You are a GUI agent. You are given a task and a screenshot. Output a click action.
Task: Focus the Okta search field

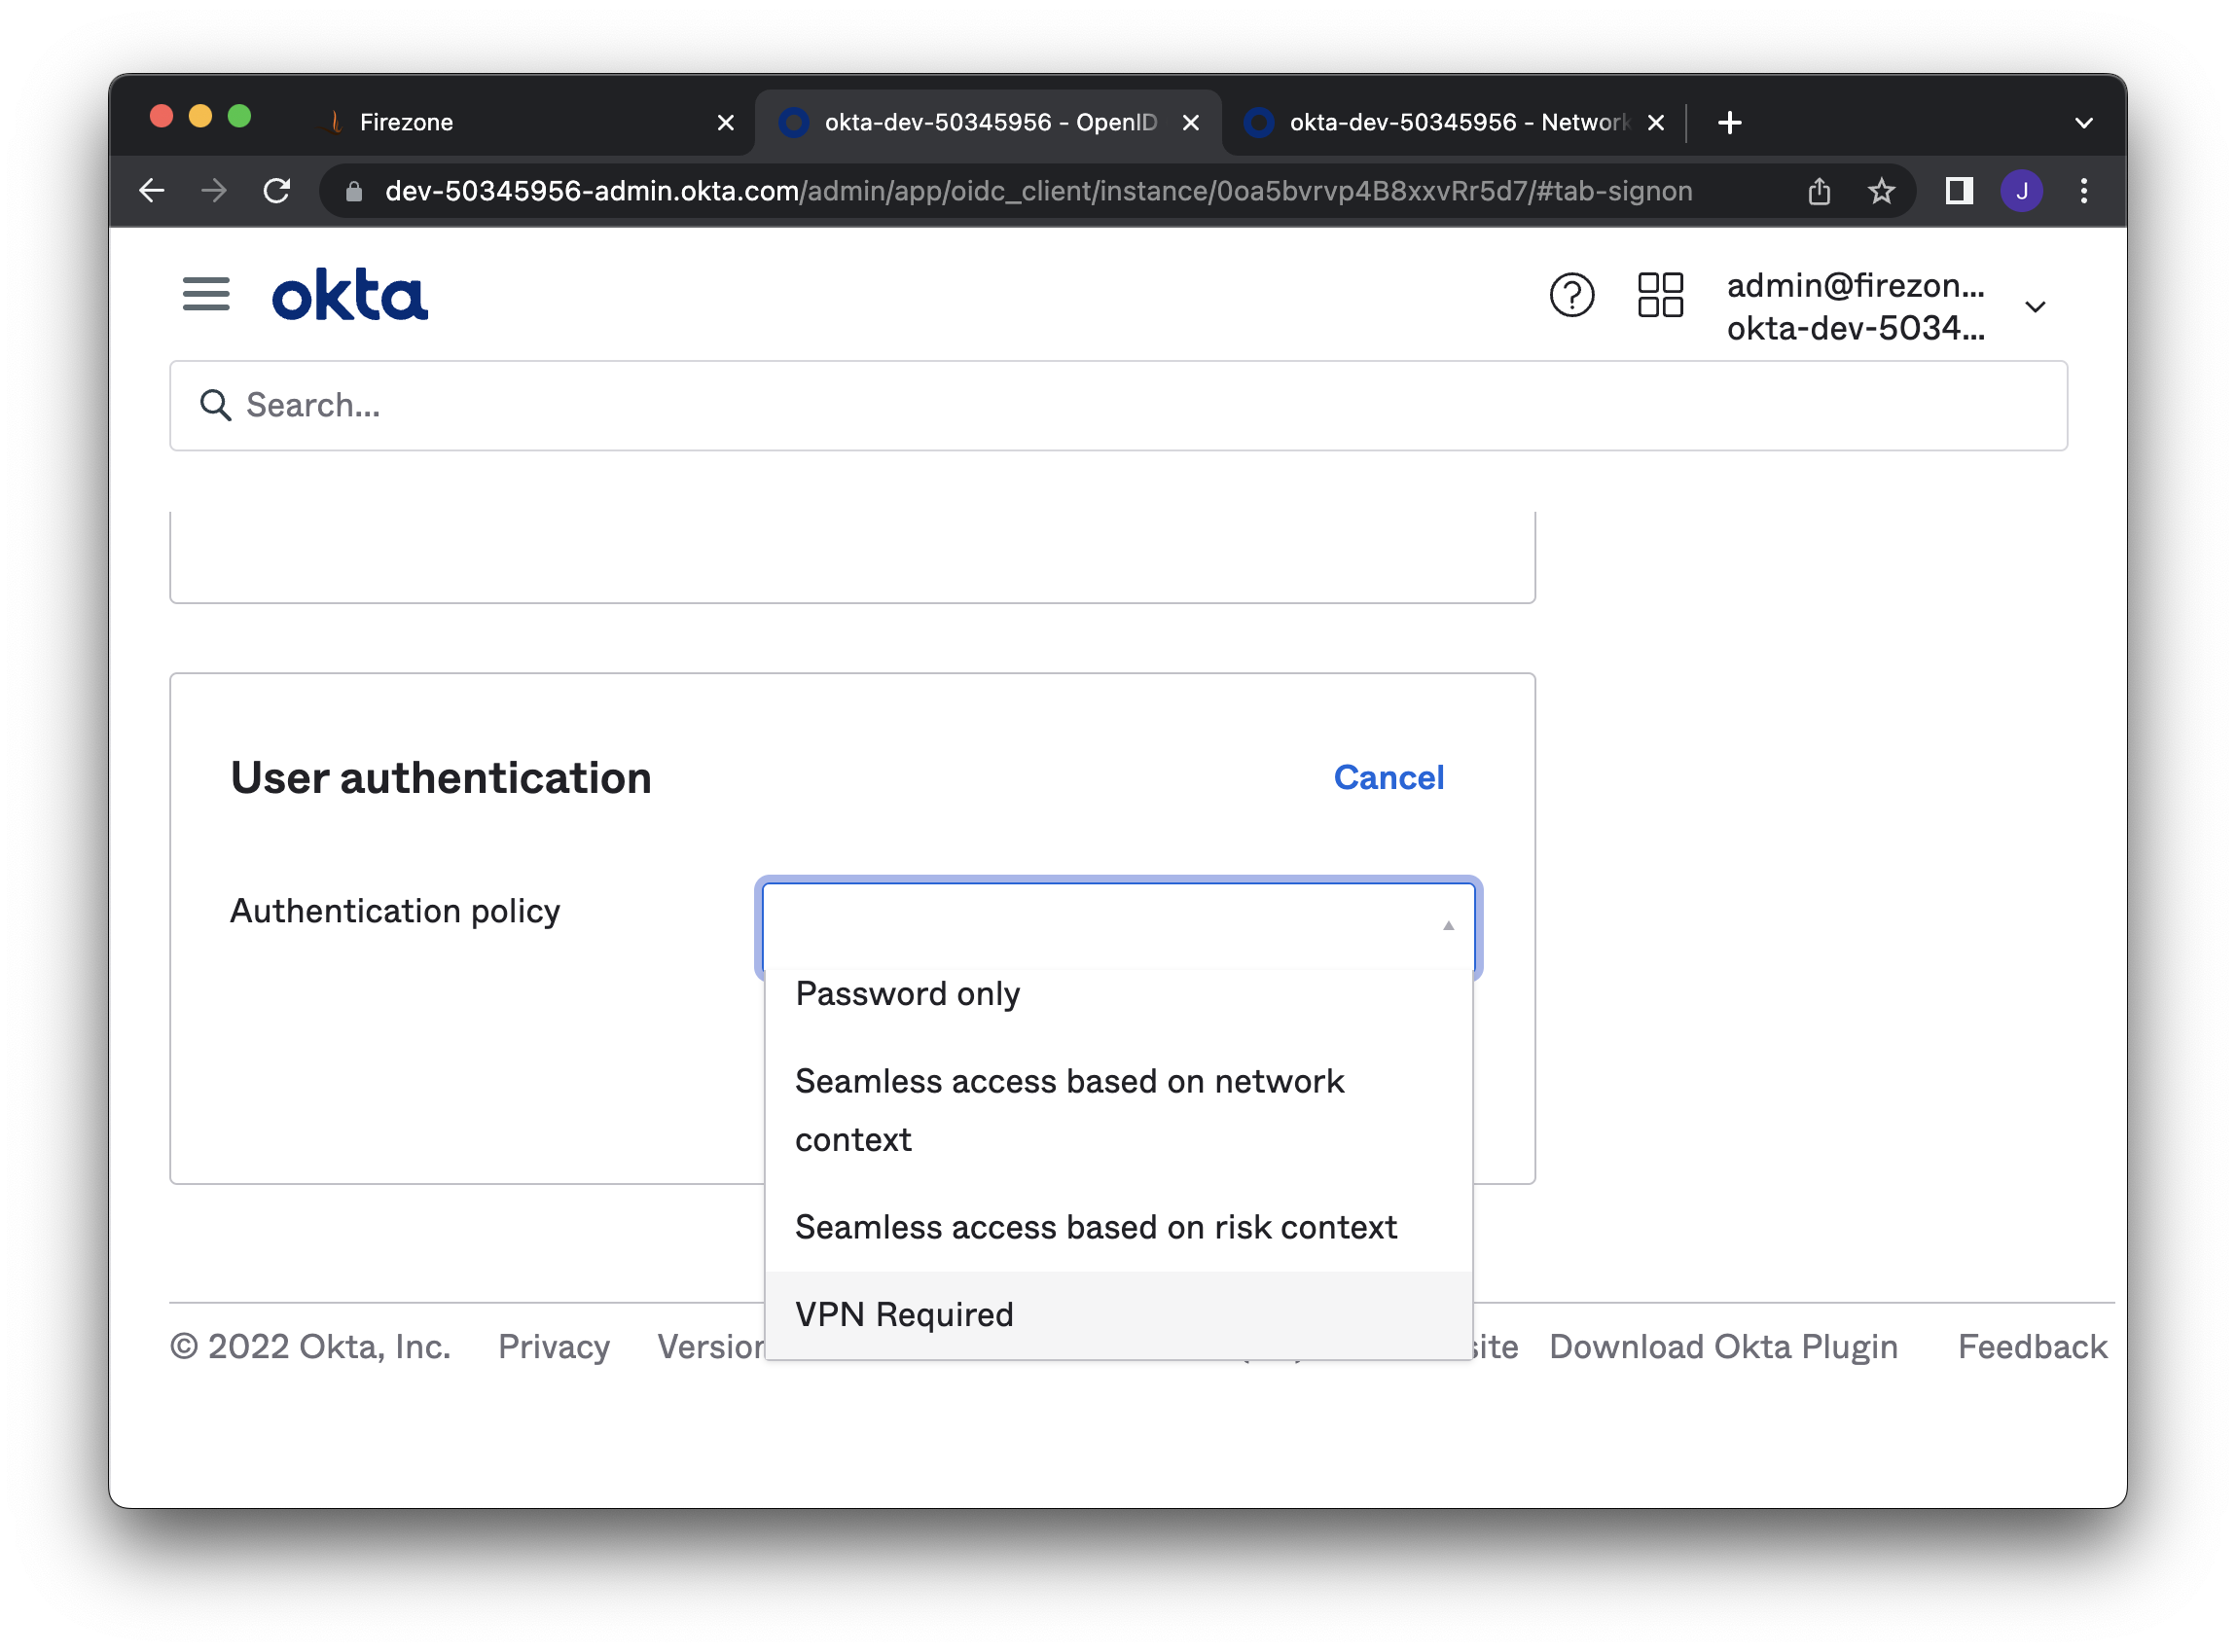(x=1117, y=406)
